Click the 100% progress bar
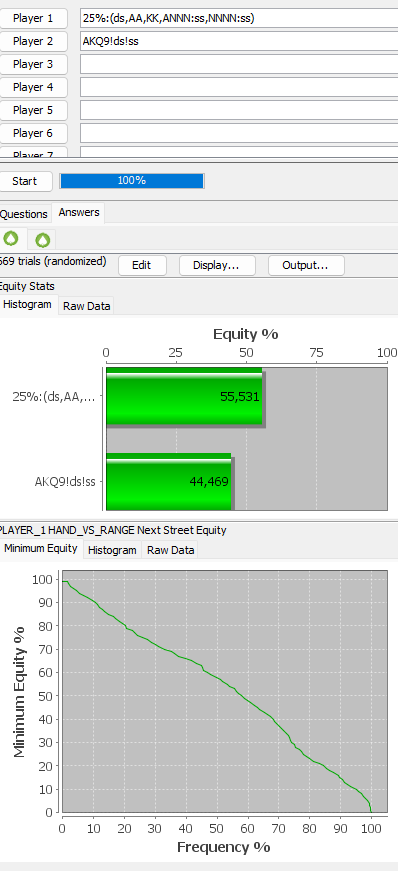The height and width of the screenshot is (871, 398). tap(132, 181)
